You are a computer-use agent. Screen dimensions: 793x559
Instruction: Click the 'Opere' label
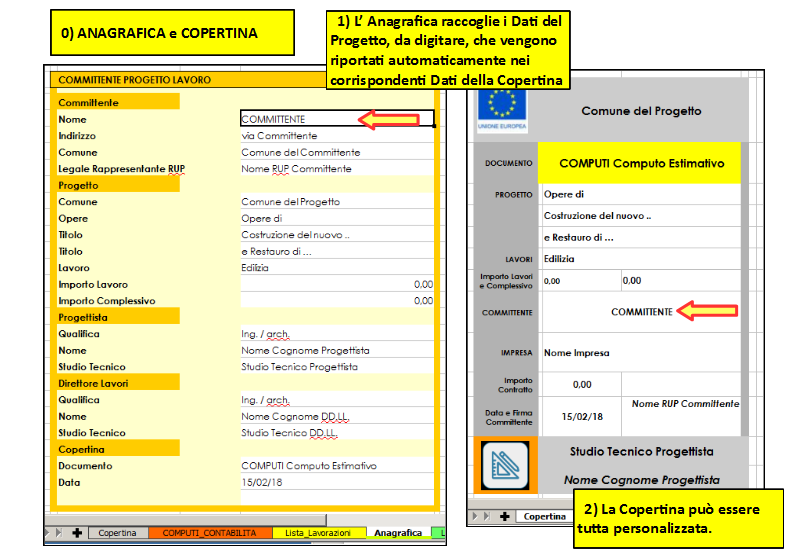[73, 219]
